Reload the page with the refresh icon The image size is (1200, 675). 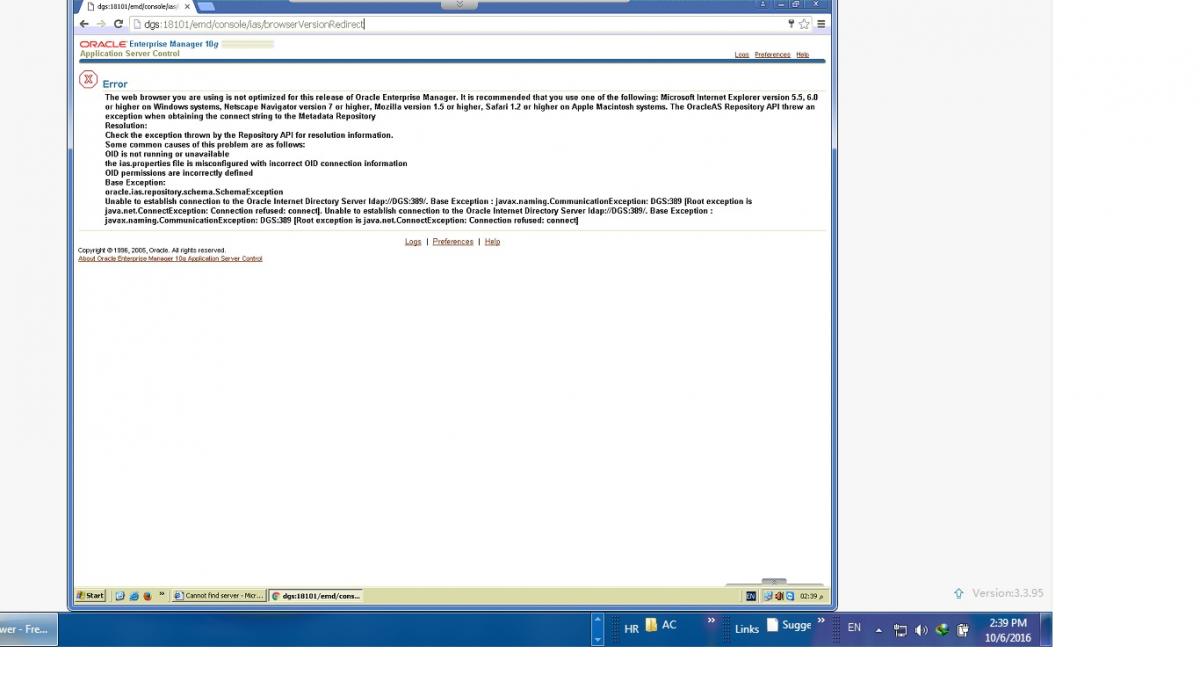(x=118, y=24)
